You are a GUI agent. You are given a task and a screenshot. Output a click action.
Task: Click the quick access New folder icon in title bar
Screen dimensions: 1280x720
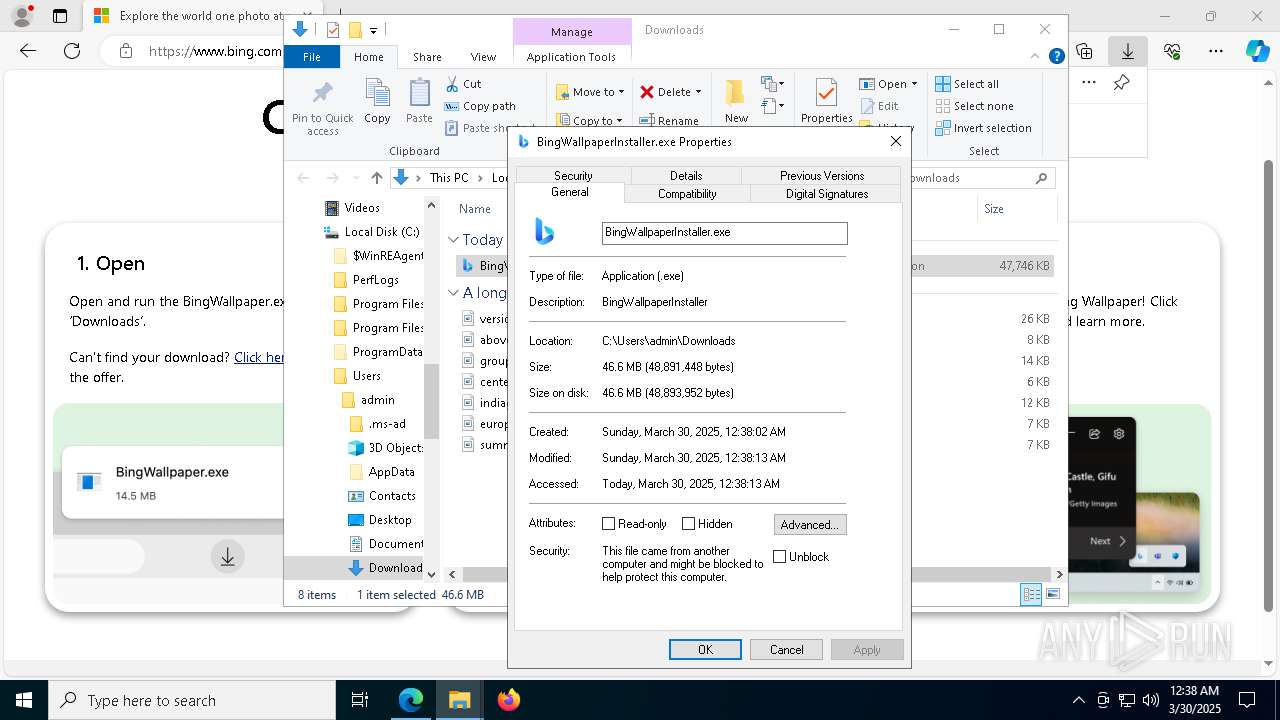coord(354,30)
